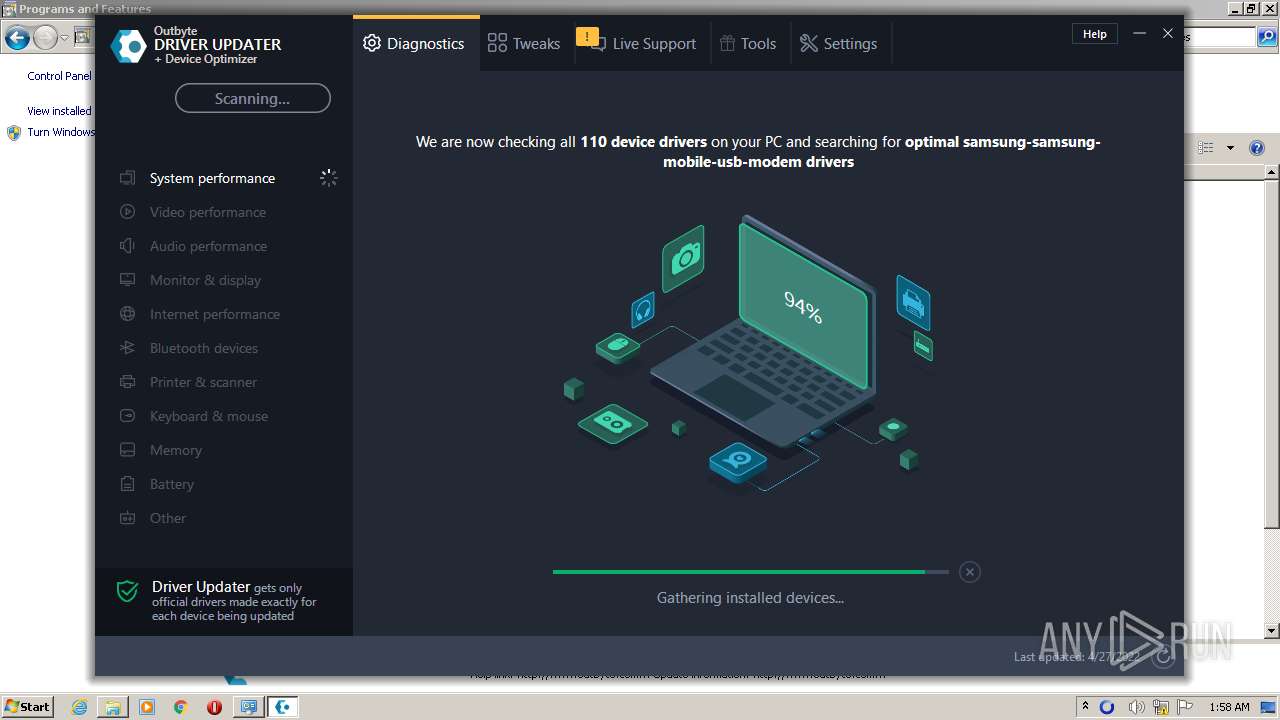
Task: Open view dropdown arrow in Programs window
Action: point(1230,148)
